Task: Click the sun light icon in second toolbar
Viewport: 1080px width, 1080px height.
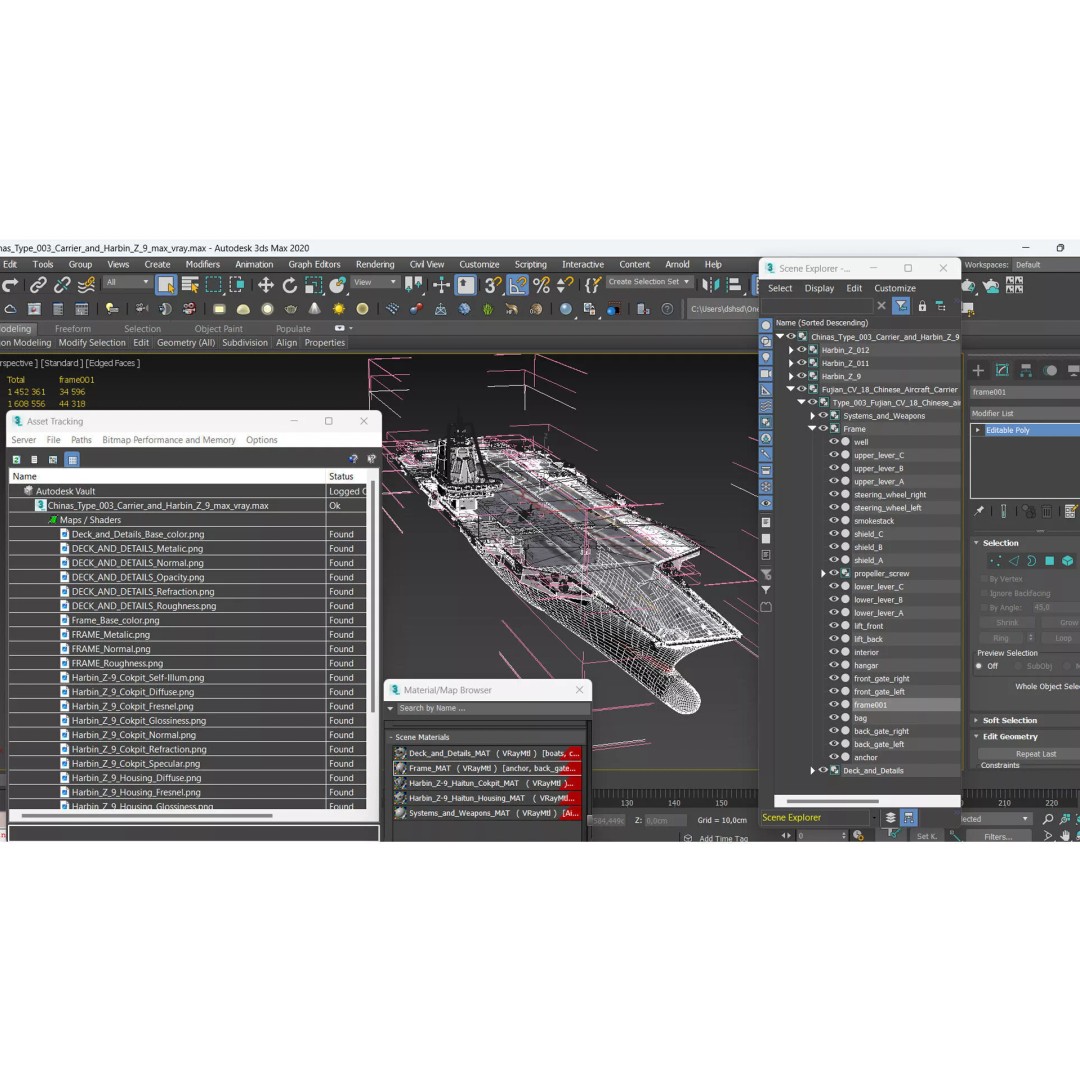Action: point(338,309)
